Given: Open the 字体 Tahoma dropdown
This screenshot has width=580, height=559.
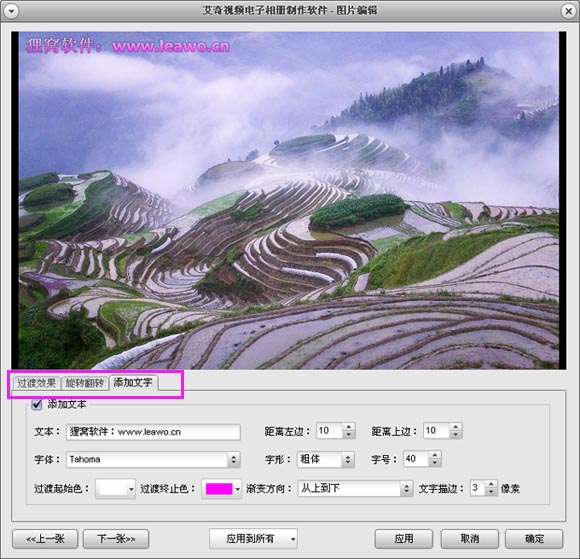Looking at the screenshot, I should pyautogui.click(x=153, y=459).
